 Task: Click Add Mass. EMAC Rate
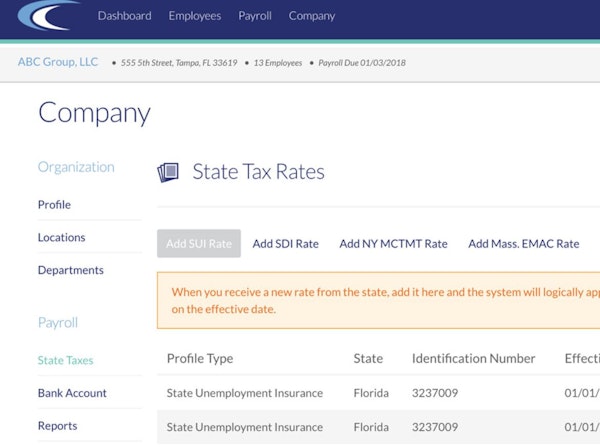click(523, 244)
